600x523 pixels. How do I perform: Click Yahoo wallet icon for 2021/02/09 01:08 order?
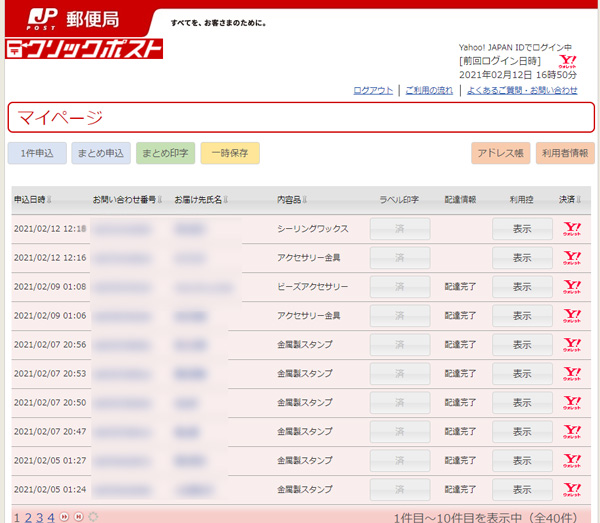(x=572, y=287)
